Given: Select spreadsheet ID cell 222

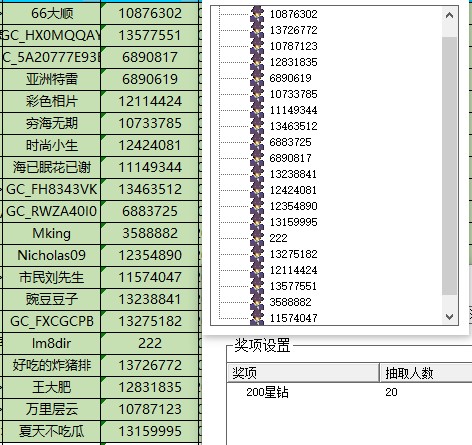Looking at the screenshot, I should (150, 343).
